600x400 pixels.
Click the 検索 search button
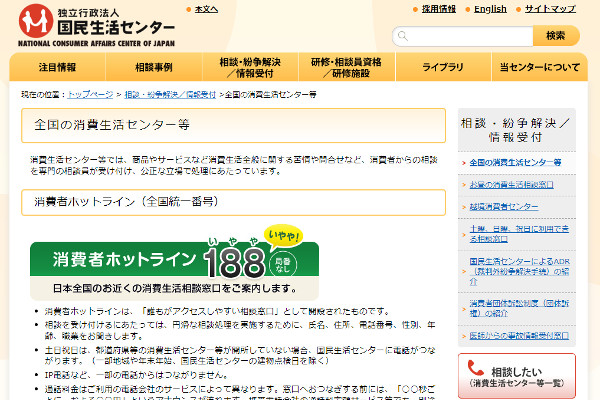pos(556,36)
